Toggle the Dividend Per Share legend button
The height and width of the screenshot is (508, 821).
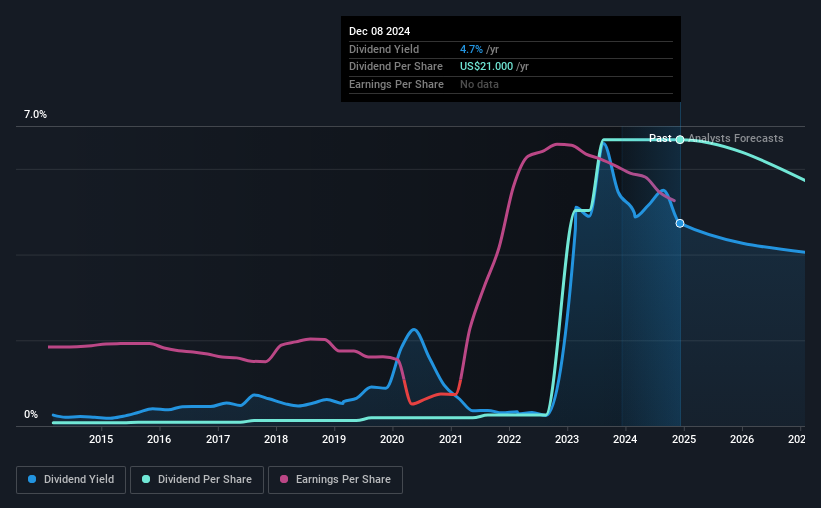[197, 480]
